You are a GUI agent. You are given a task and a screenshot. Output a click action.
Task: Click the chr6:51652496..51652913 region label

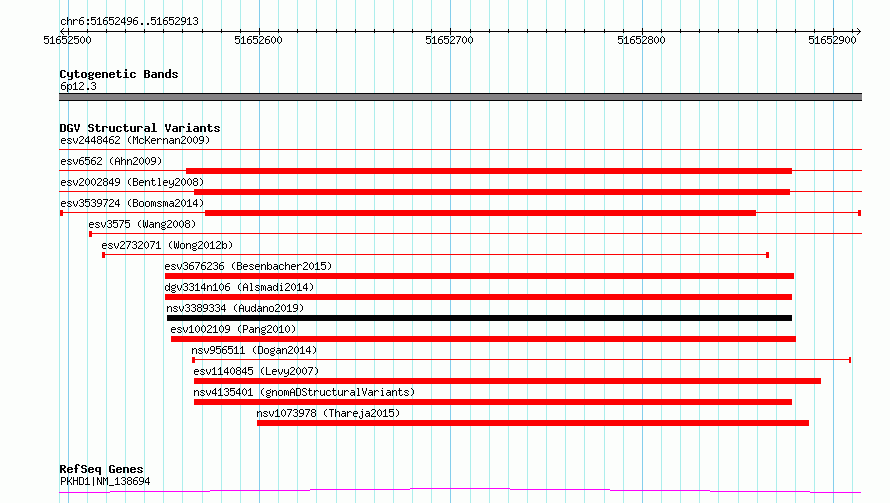[129, 22]
